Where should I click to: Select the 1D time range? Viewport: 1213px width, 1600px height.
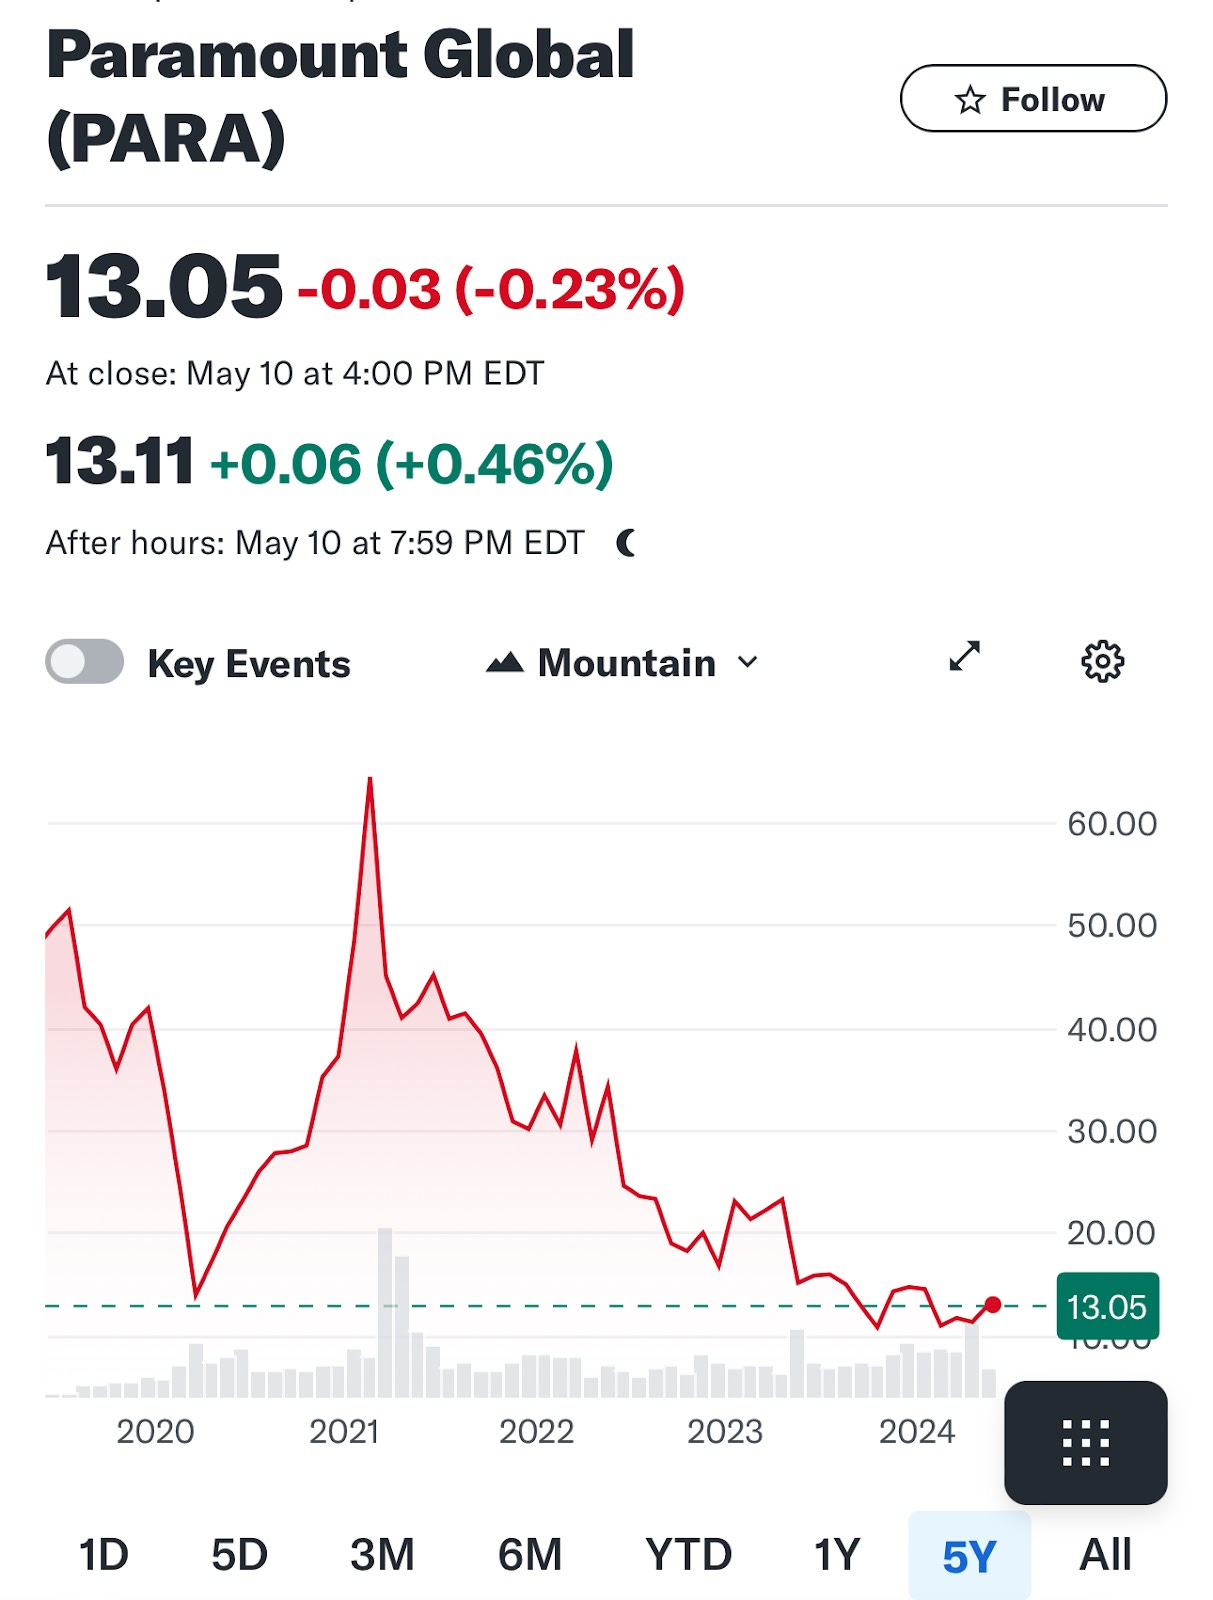(104, 1555)
